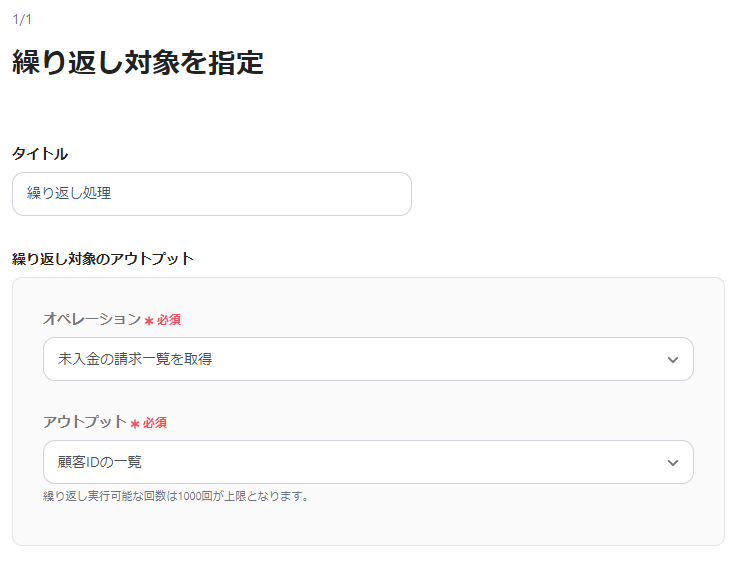Click the chevron arrow in the オペレーション box

[673, 360]
